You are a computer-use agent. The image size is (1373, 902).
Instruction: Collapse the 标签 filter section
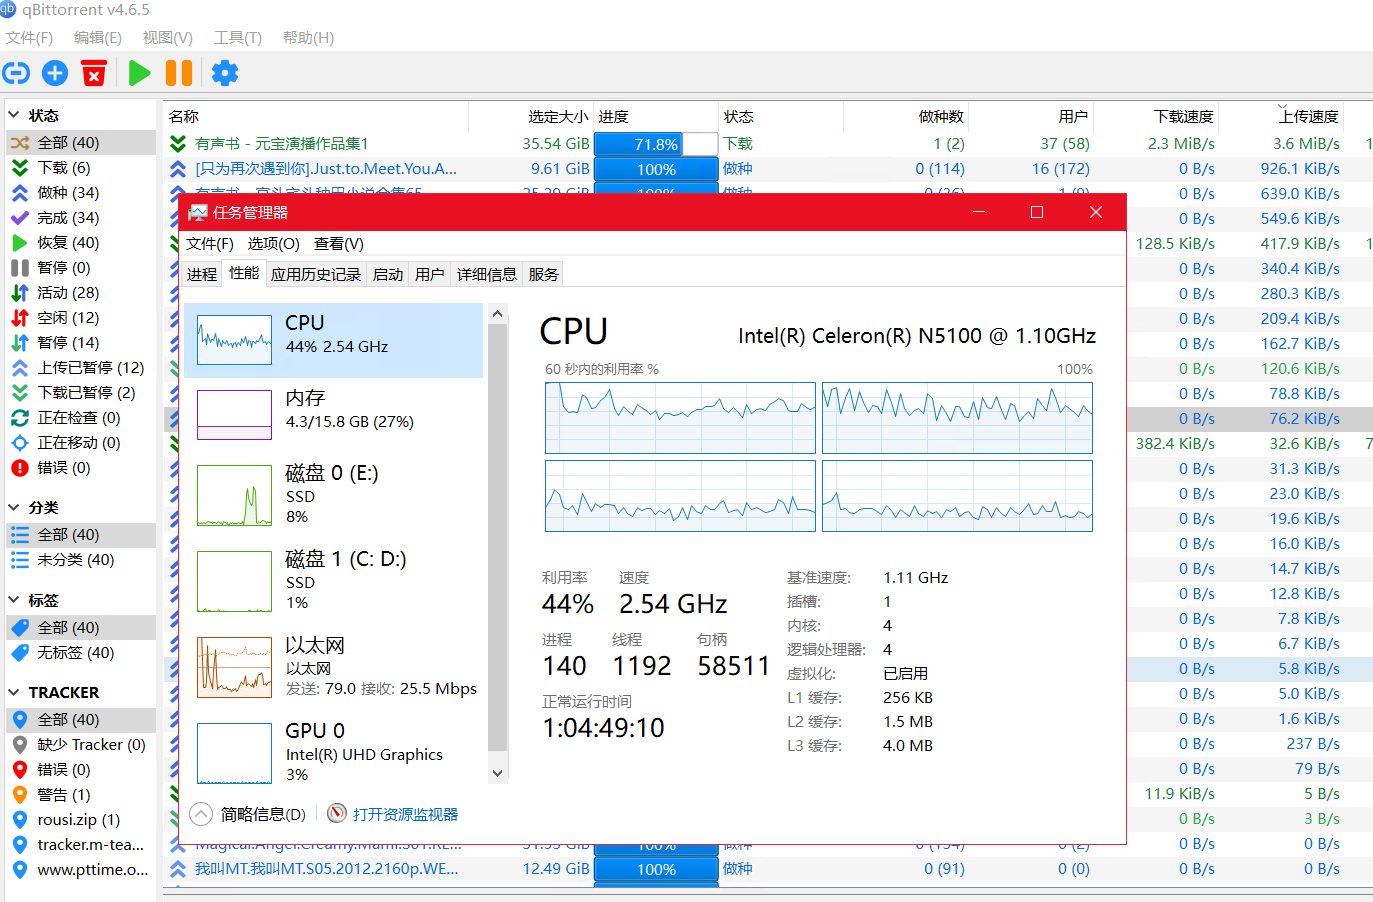coord(14,601)
